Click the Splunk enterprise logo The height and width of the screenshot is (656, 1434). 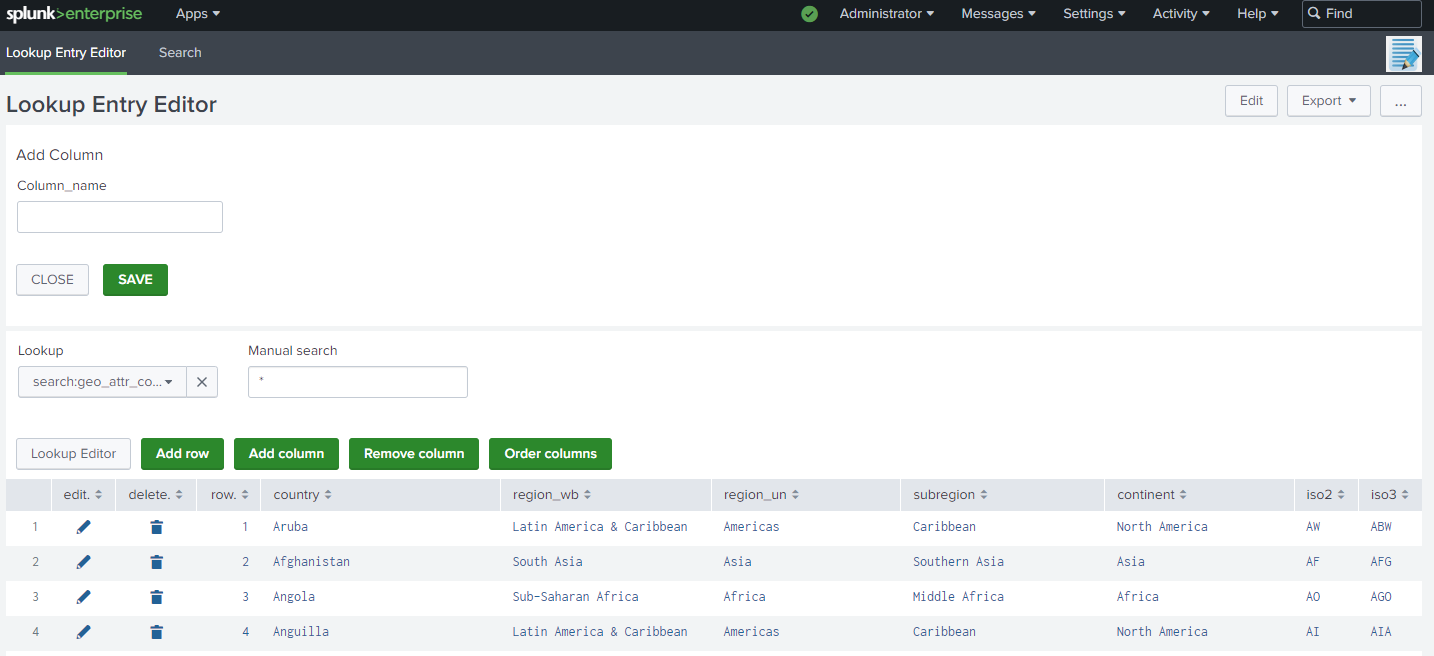tap(74, 14)
